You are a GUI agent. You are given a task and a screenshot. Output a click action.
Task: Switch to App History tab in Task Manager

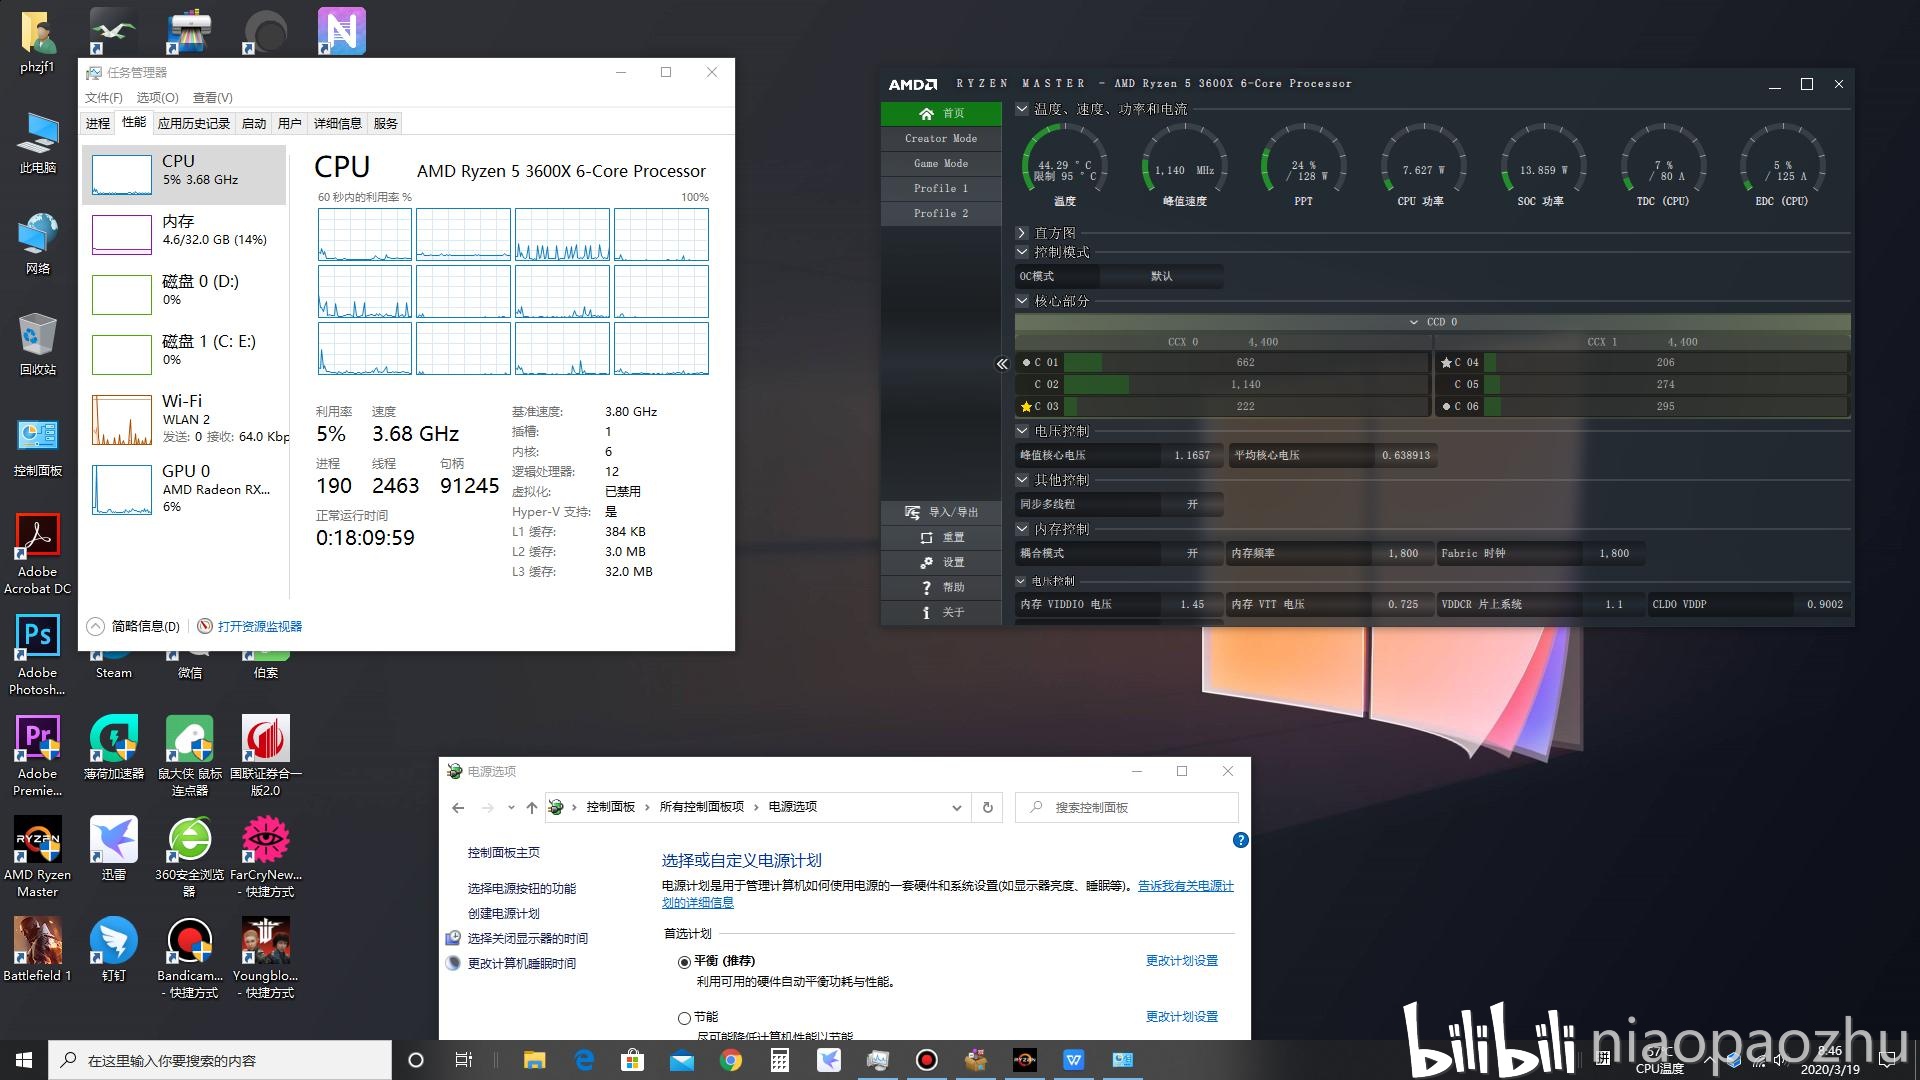click(194, 123)
